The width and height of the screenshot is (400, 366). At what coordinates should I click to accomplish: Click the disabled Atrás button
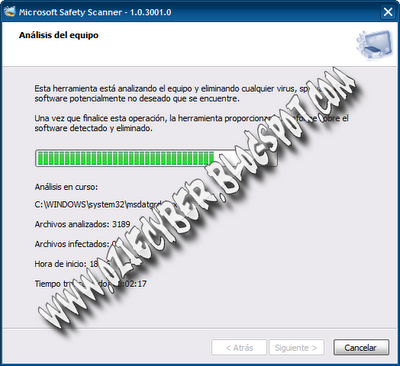tap(239, 347)
